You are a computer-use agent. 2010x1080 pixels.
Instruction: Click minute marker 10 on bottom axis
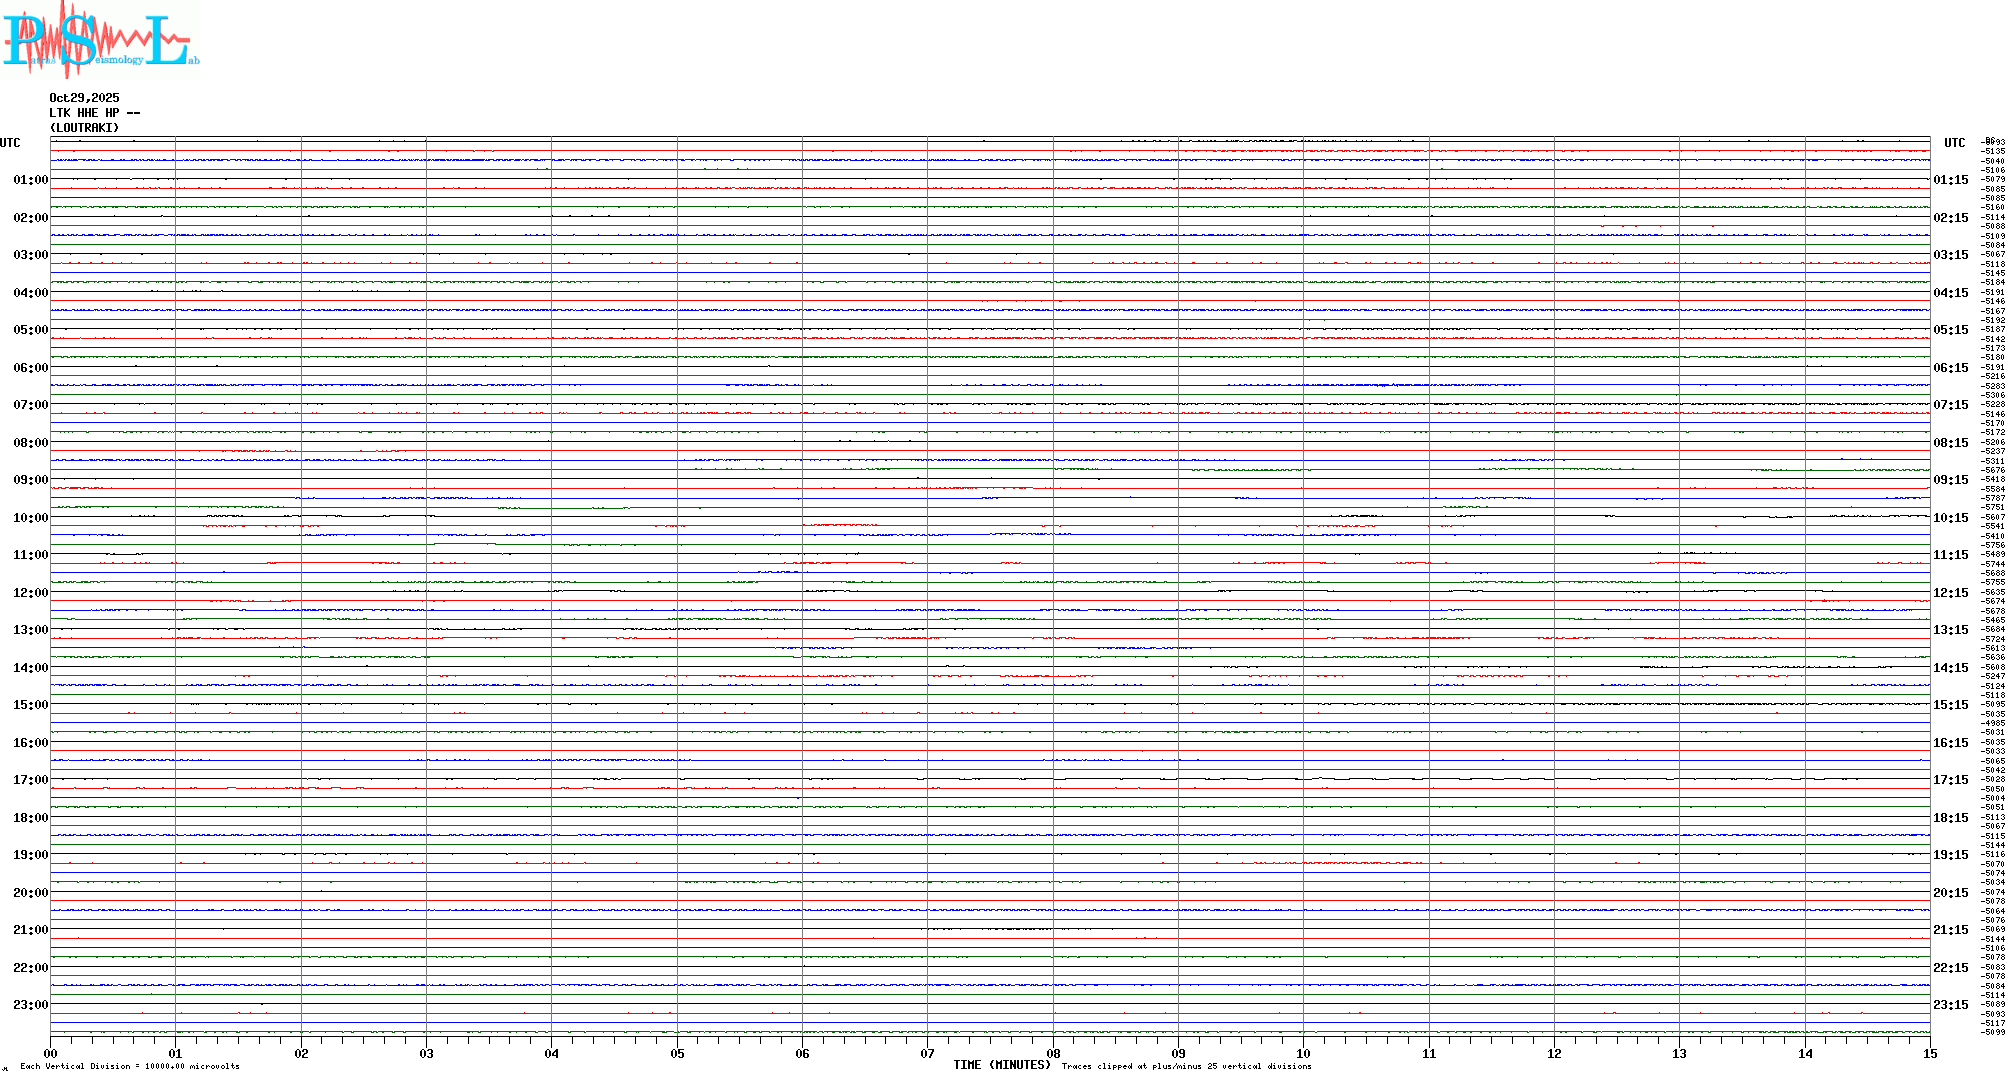(1303, 1054)
